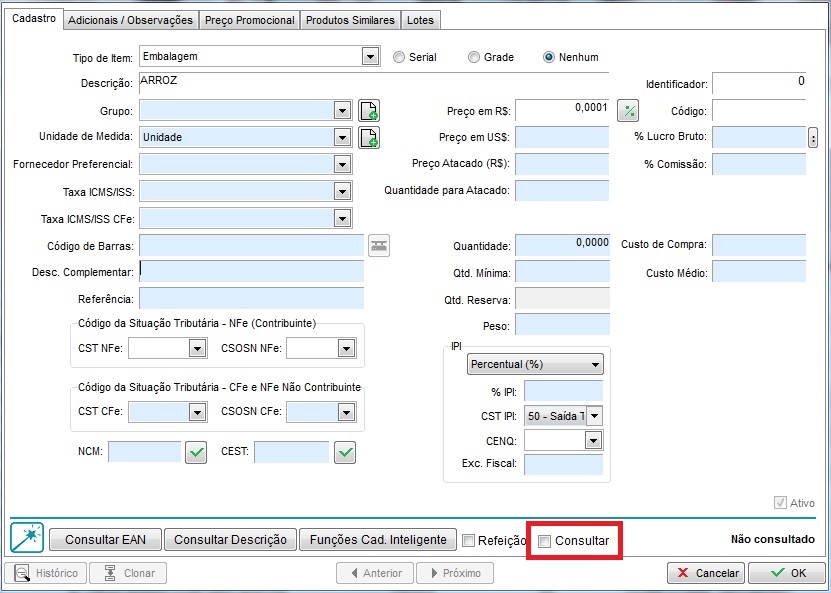
Task: Click the Clonar button
Action: (x=128, y=573)
